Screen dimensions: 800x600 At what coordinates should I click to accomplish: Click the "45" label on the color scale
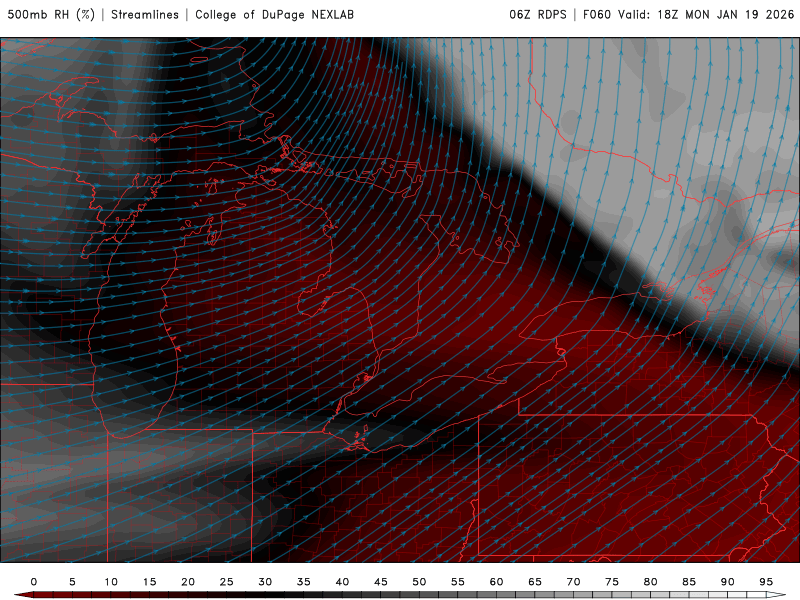(381, 582)
